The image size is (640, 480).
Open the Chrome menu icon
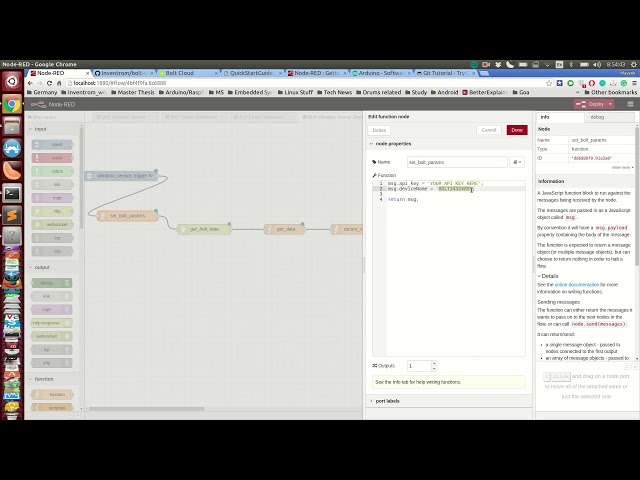[634, 83]
